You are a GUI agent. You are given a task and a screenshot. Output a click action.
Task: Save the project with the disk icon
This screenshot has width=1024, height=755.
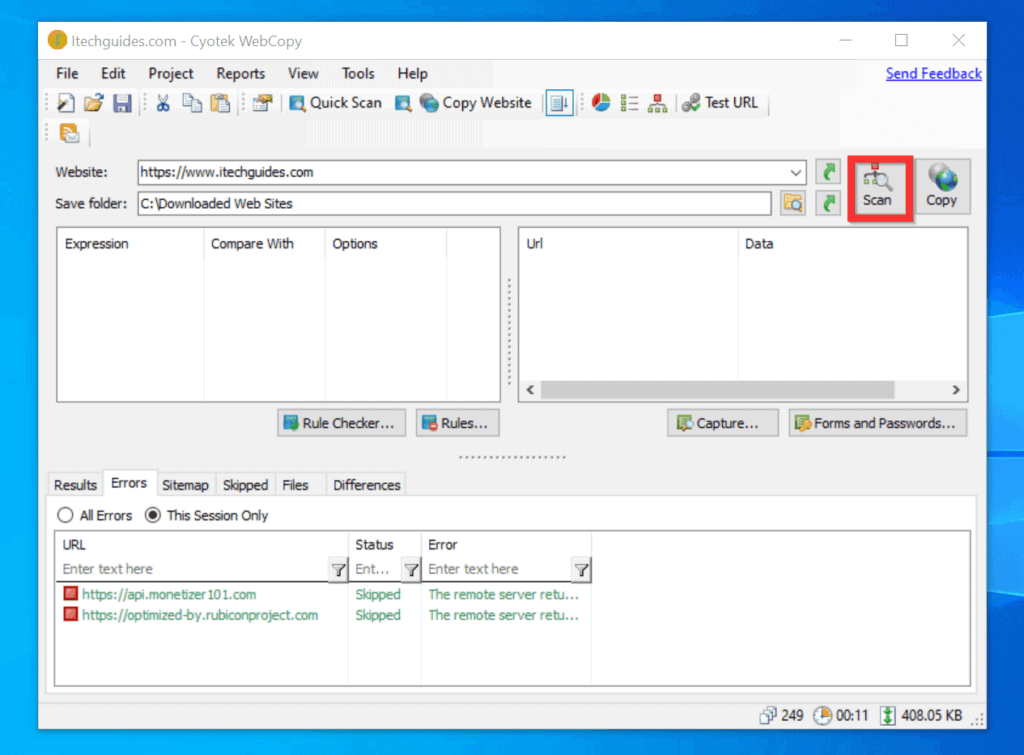pos(122,102)
